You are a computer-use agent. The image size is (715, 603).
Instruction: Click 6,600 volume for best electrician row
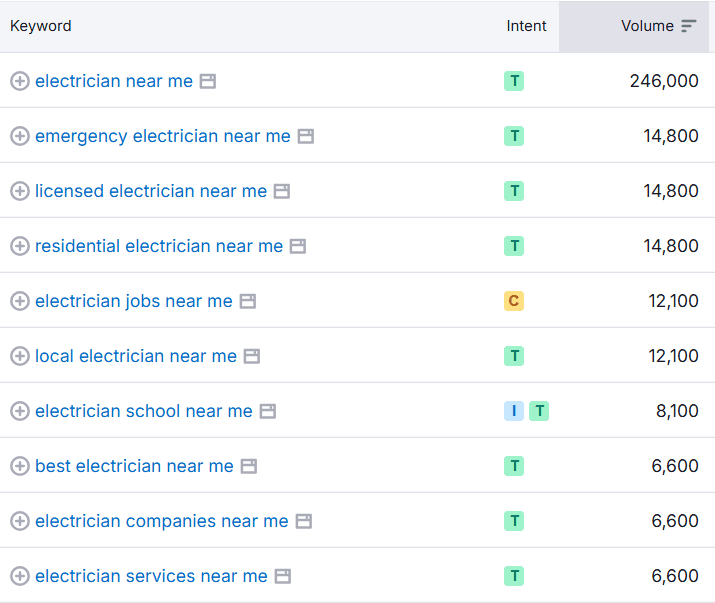(675, 466)
